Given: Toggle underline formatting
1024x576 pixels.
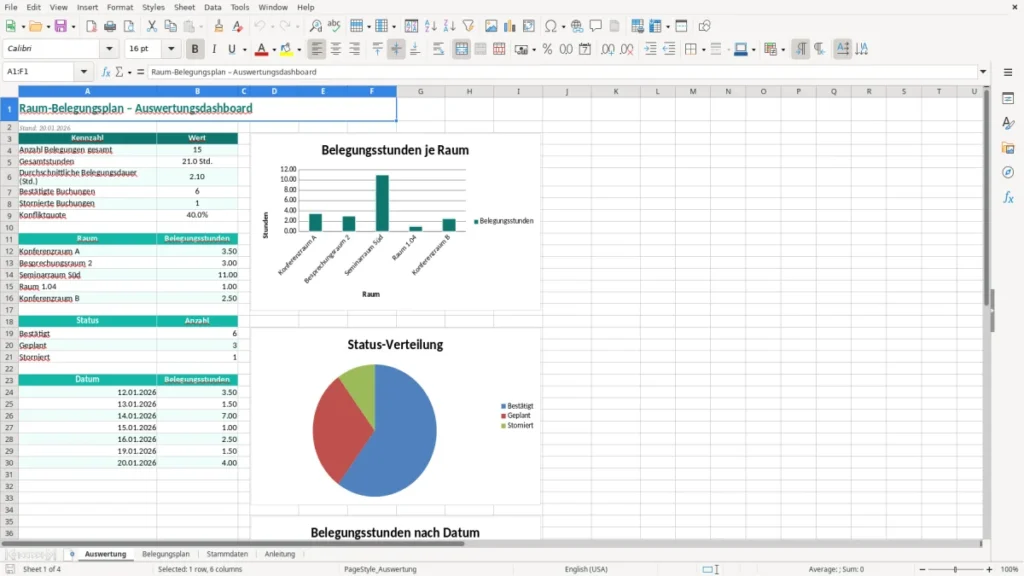Looking at the screenshot, I should pos(231,49).
